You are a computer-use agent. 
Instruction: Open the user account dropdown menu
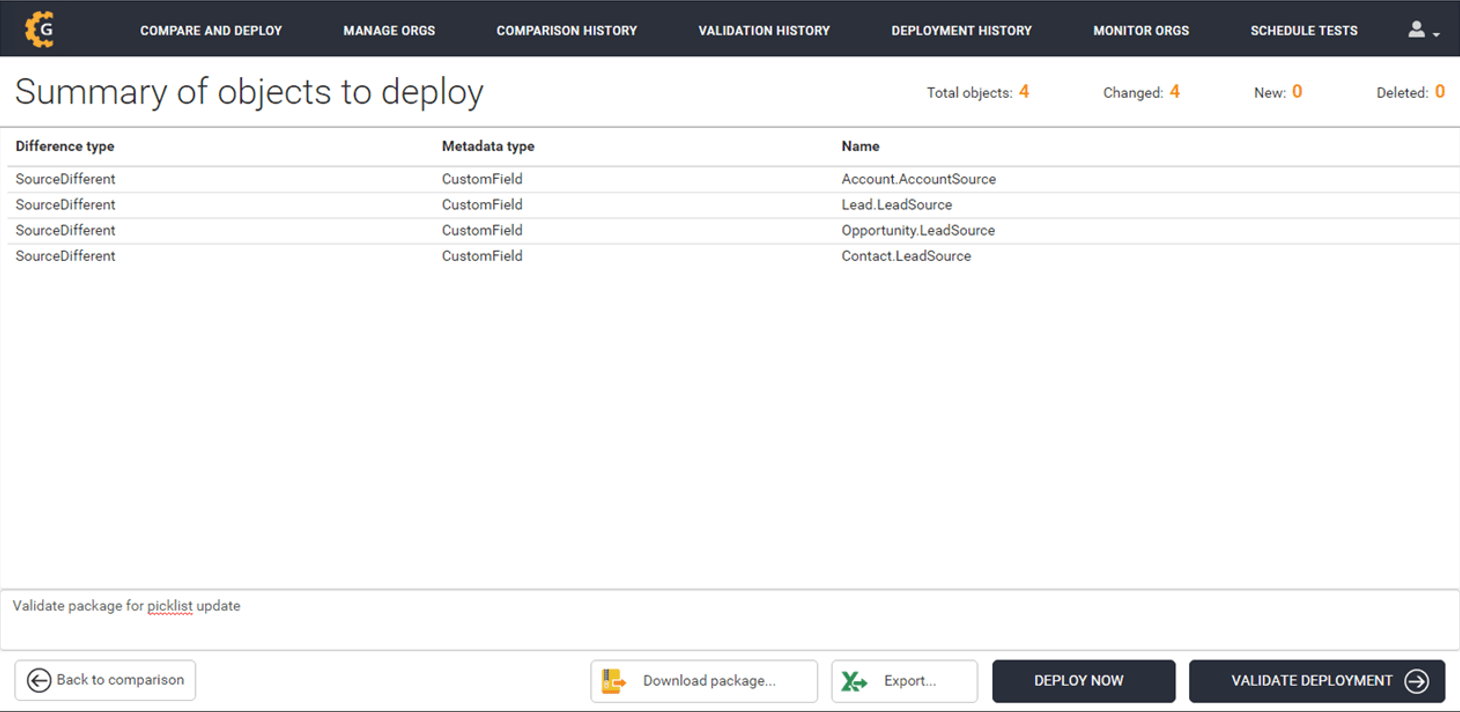point(1423,30)
